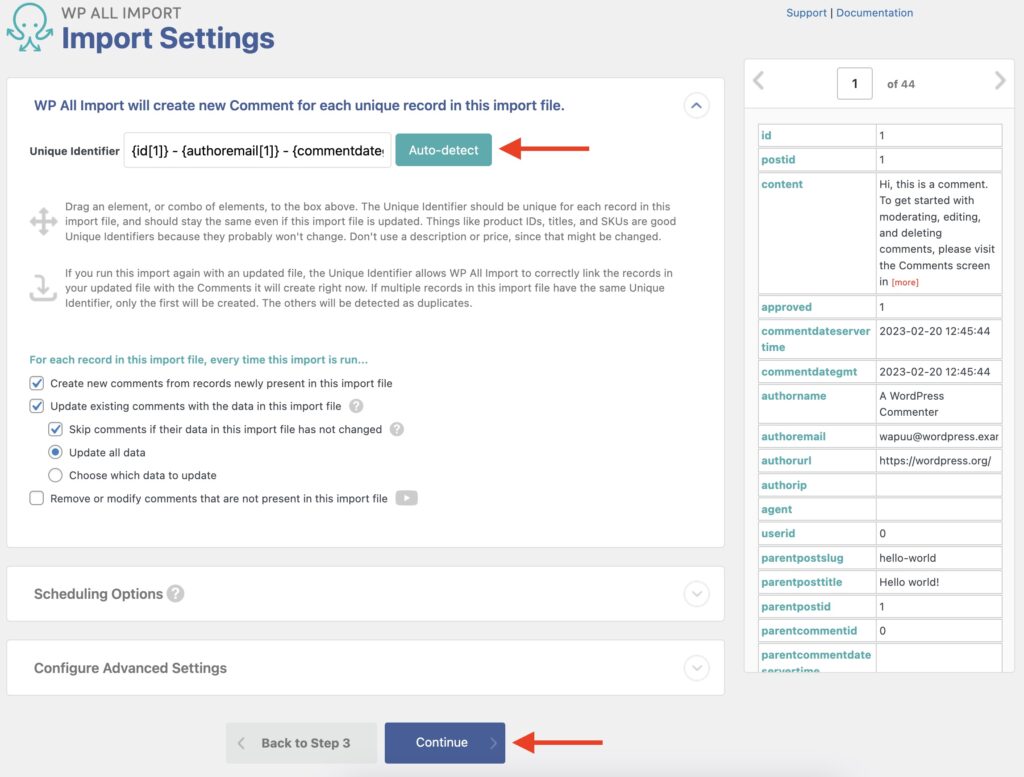Click the record number input field

(855, 84)
